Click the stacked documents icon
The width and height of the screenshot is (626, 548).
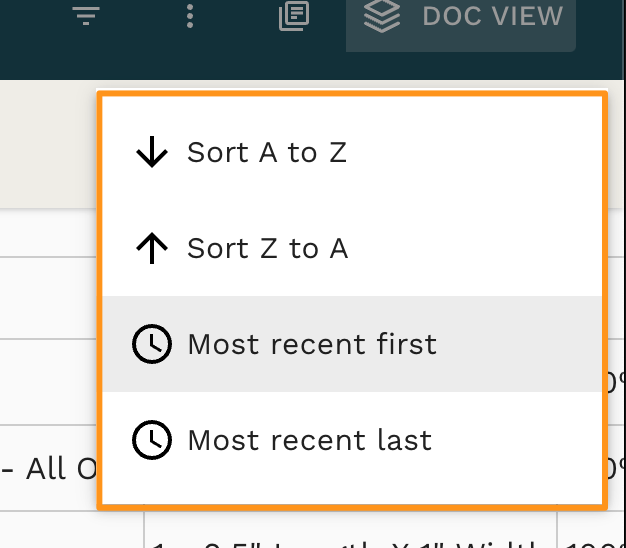pos(294,16)
